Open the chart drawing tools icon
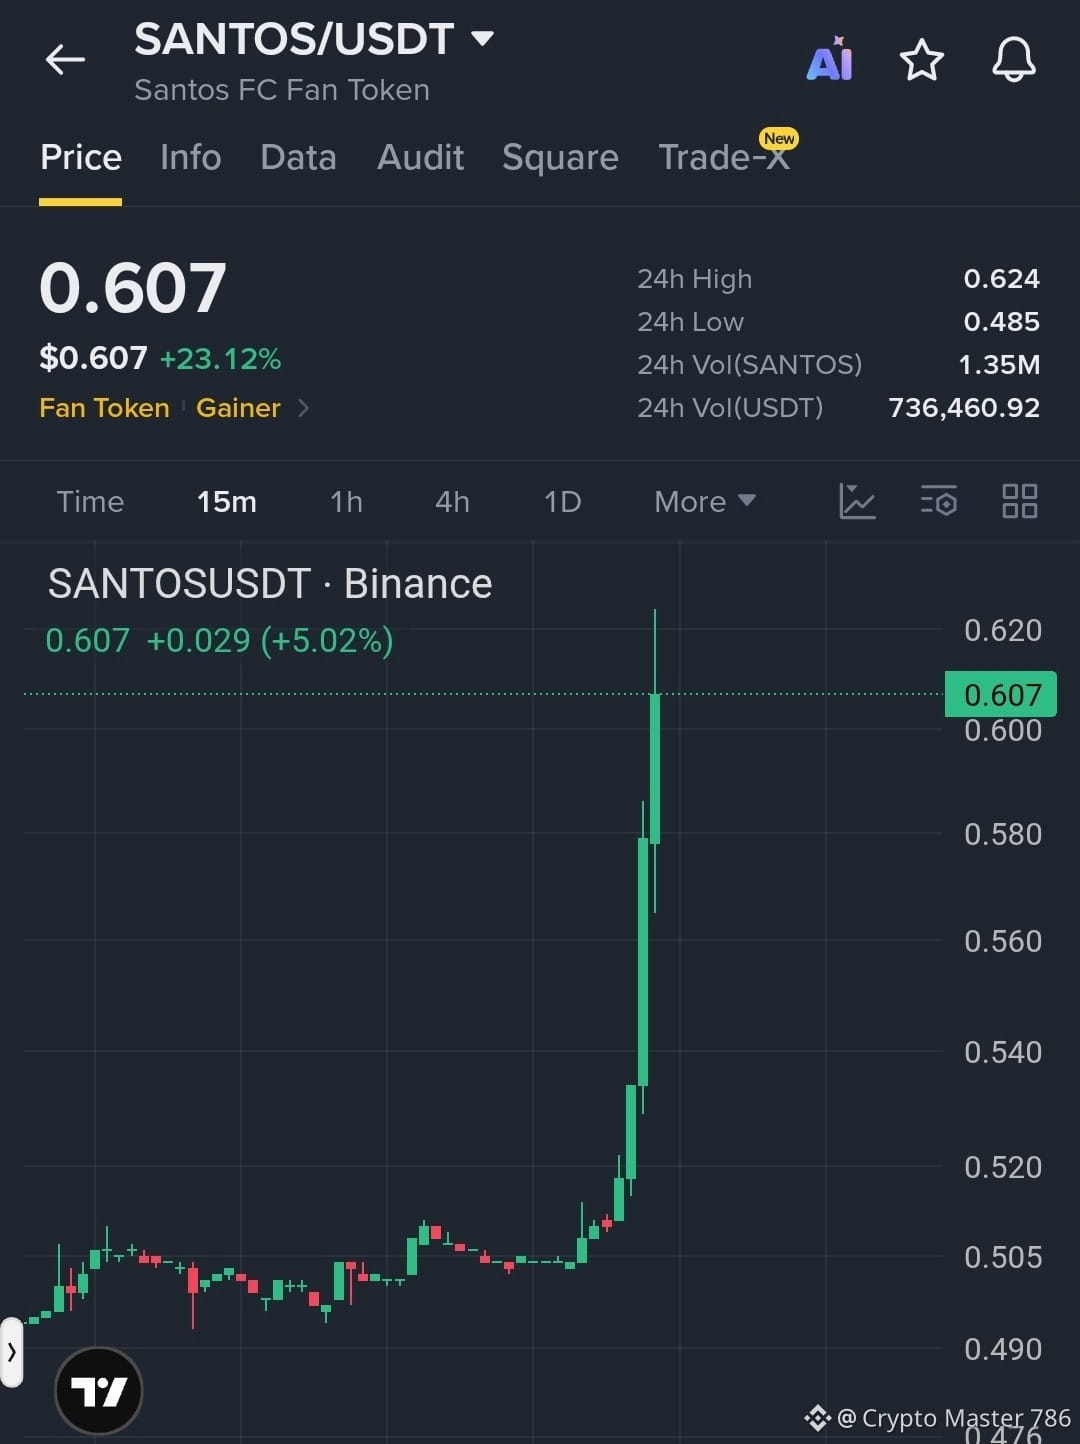The height and width of the screenshot is (1444, 1080). 857,501
